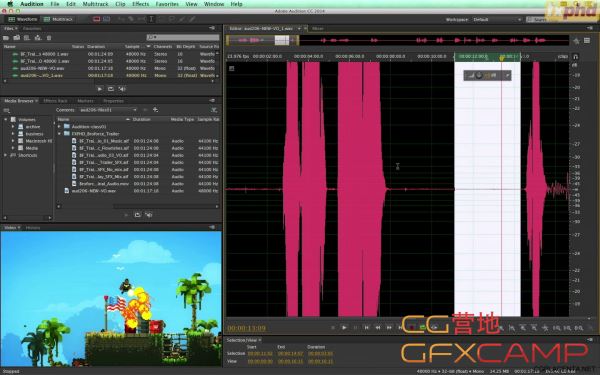Adjust the HUD amplitude gain knob
The image size is (600, 375).
point(479,75)
